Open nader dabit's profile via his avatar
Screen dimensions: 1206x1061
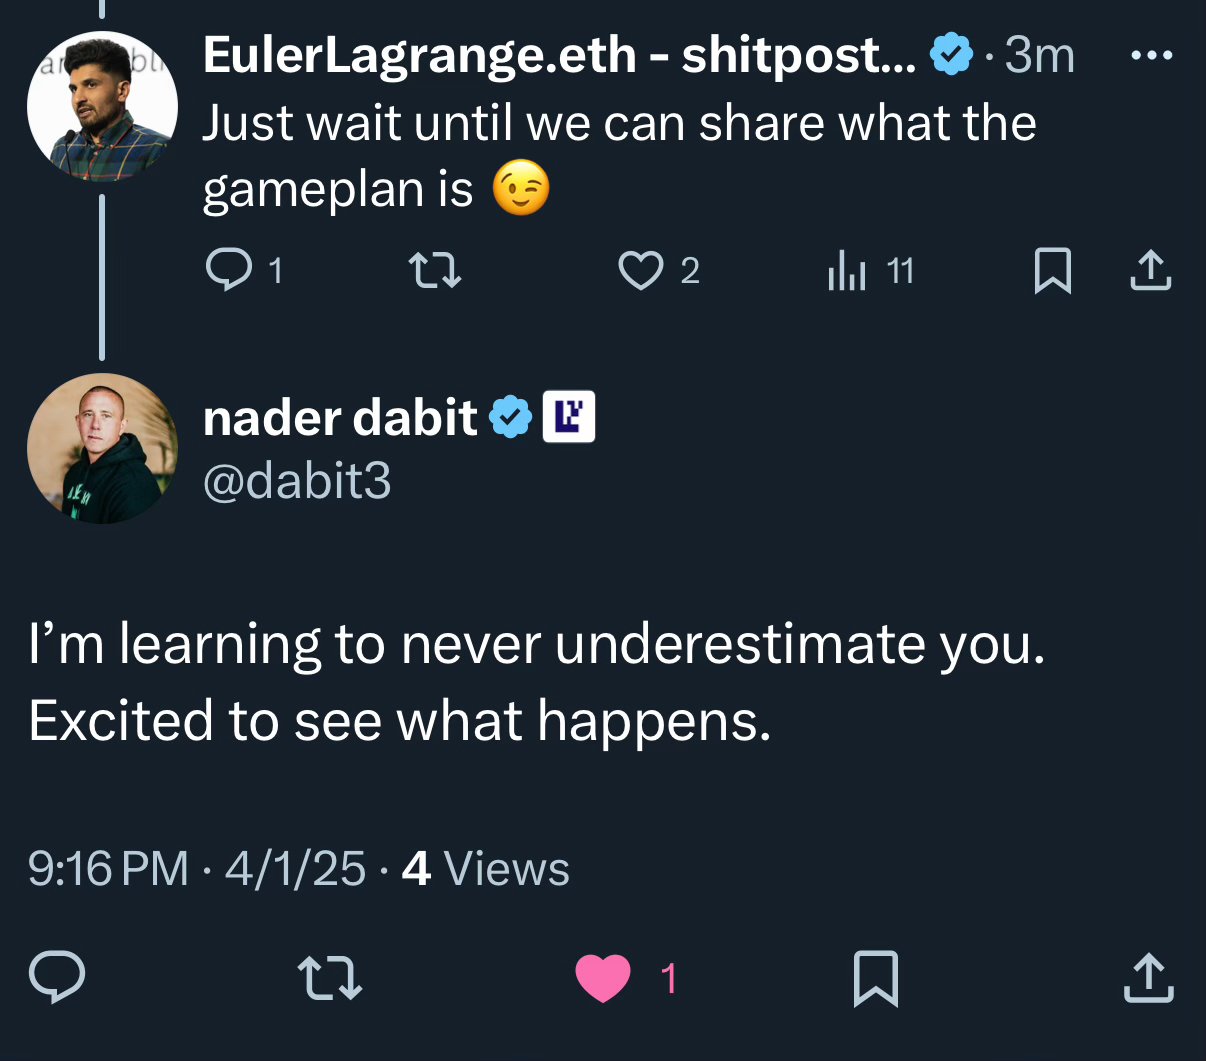click(x=101, y=448)
